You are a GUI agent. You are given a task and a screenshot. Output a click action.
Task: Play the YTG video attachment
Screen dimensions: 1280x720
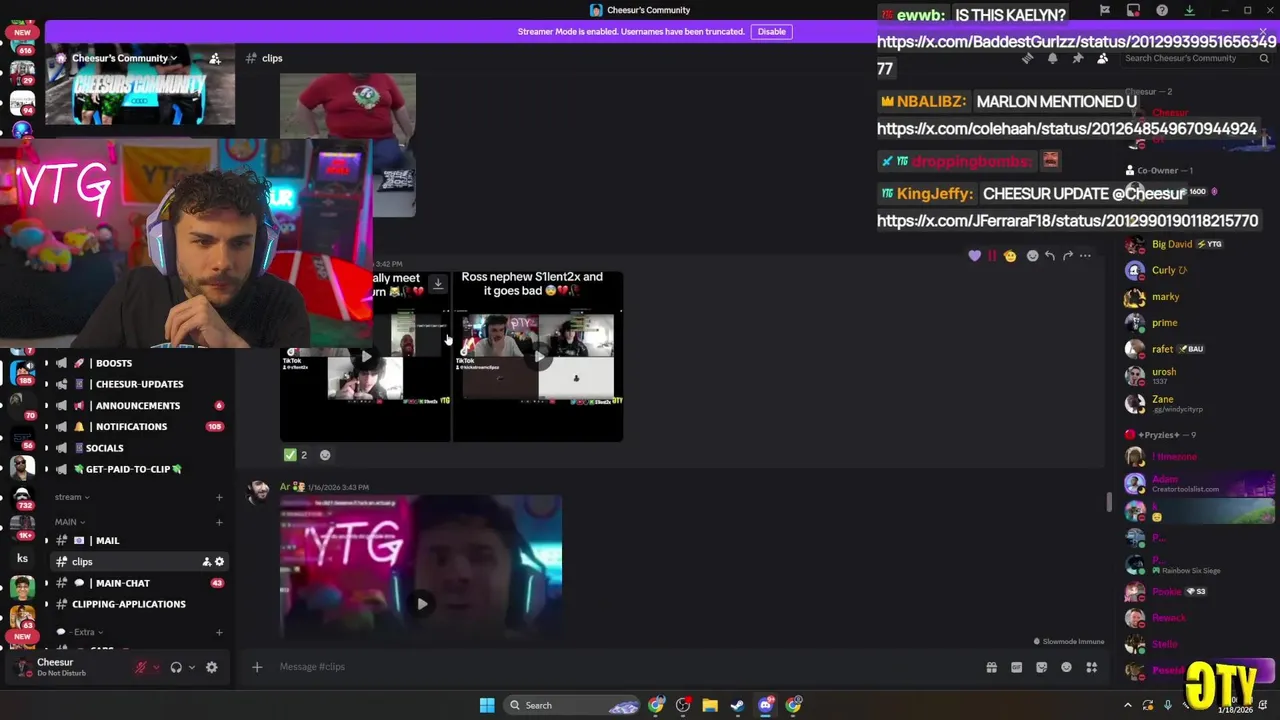pos(422,603)
